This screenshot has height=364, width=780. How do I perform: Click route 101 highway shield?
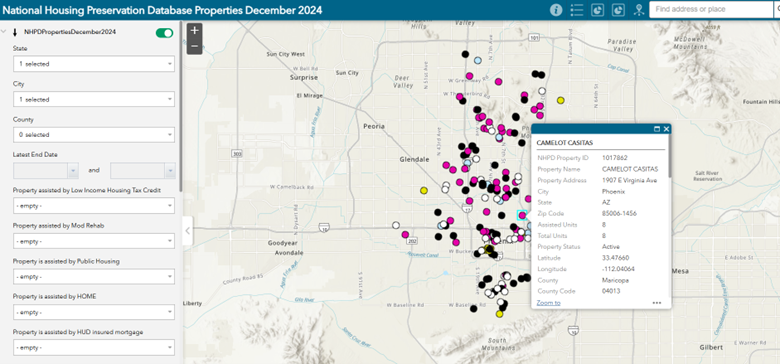pos(534,37)
